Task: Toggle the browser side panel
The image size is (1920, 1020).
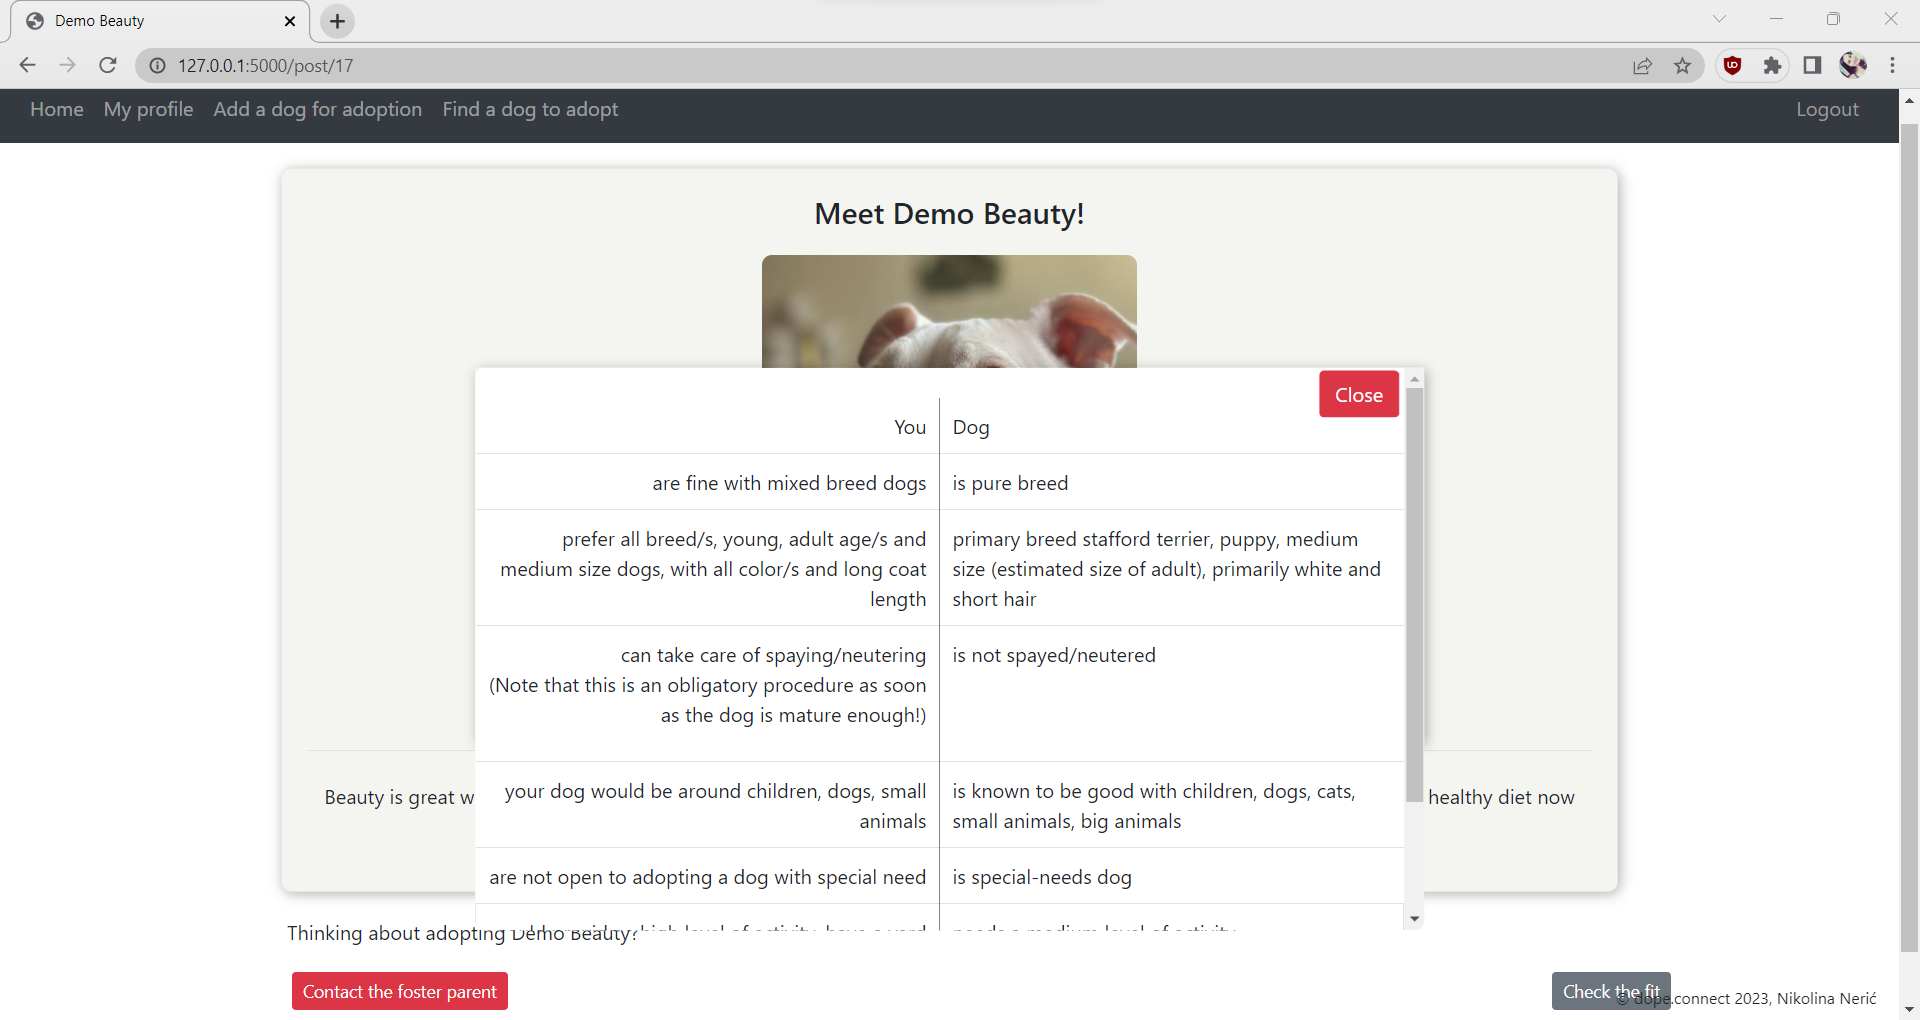Action: click(x=1812, y=65)
